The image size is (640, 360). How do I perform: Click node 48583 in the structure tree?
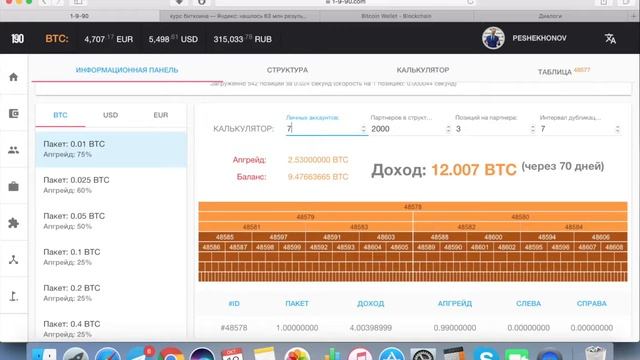[359, 227]
